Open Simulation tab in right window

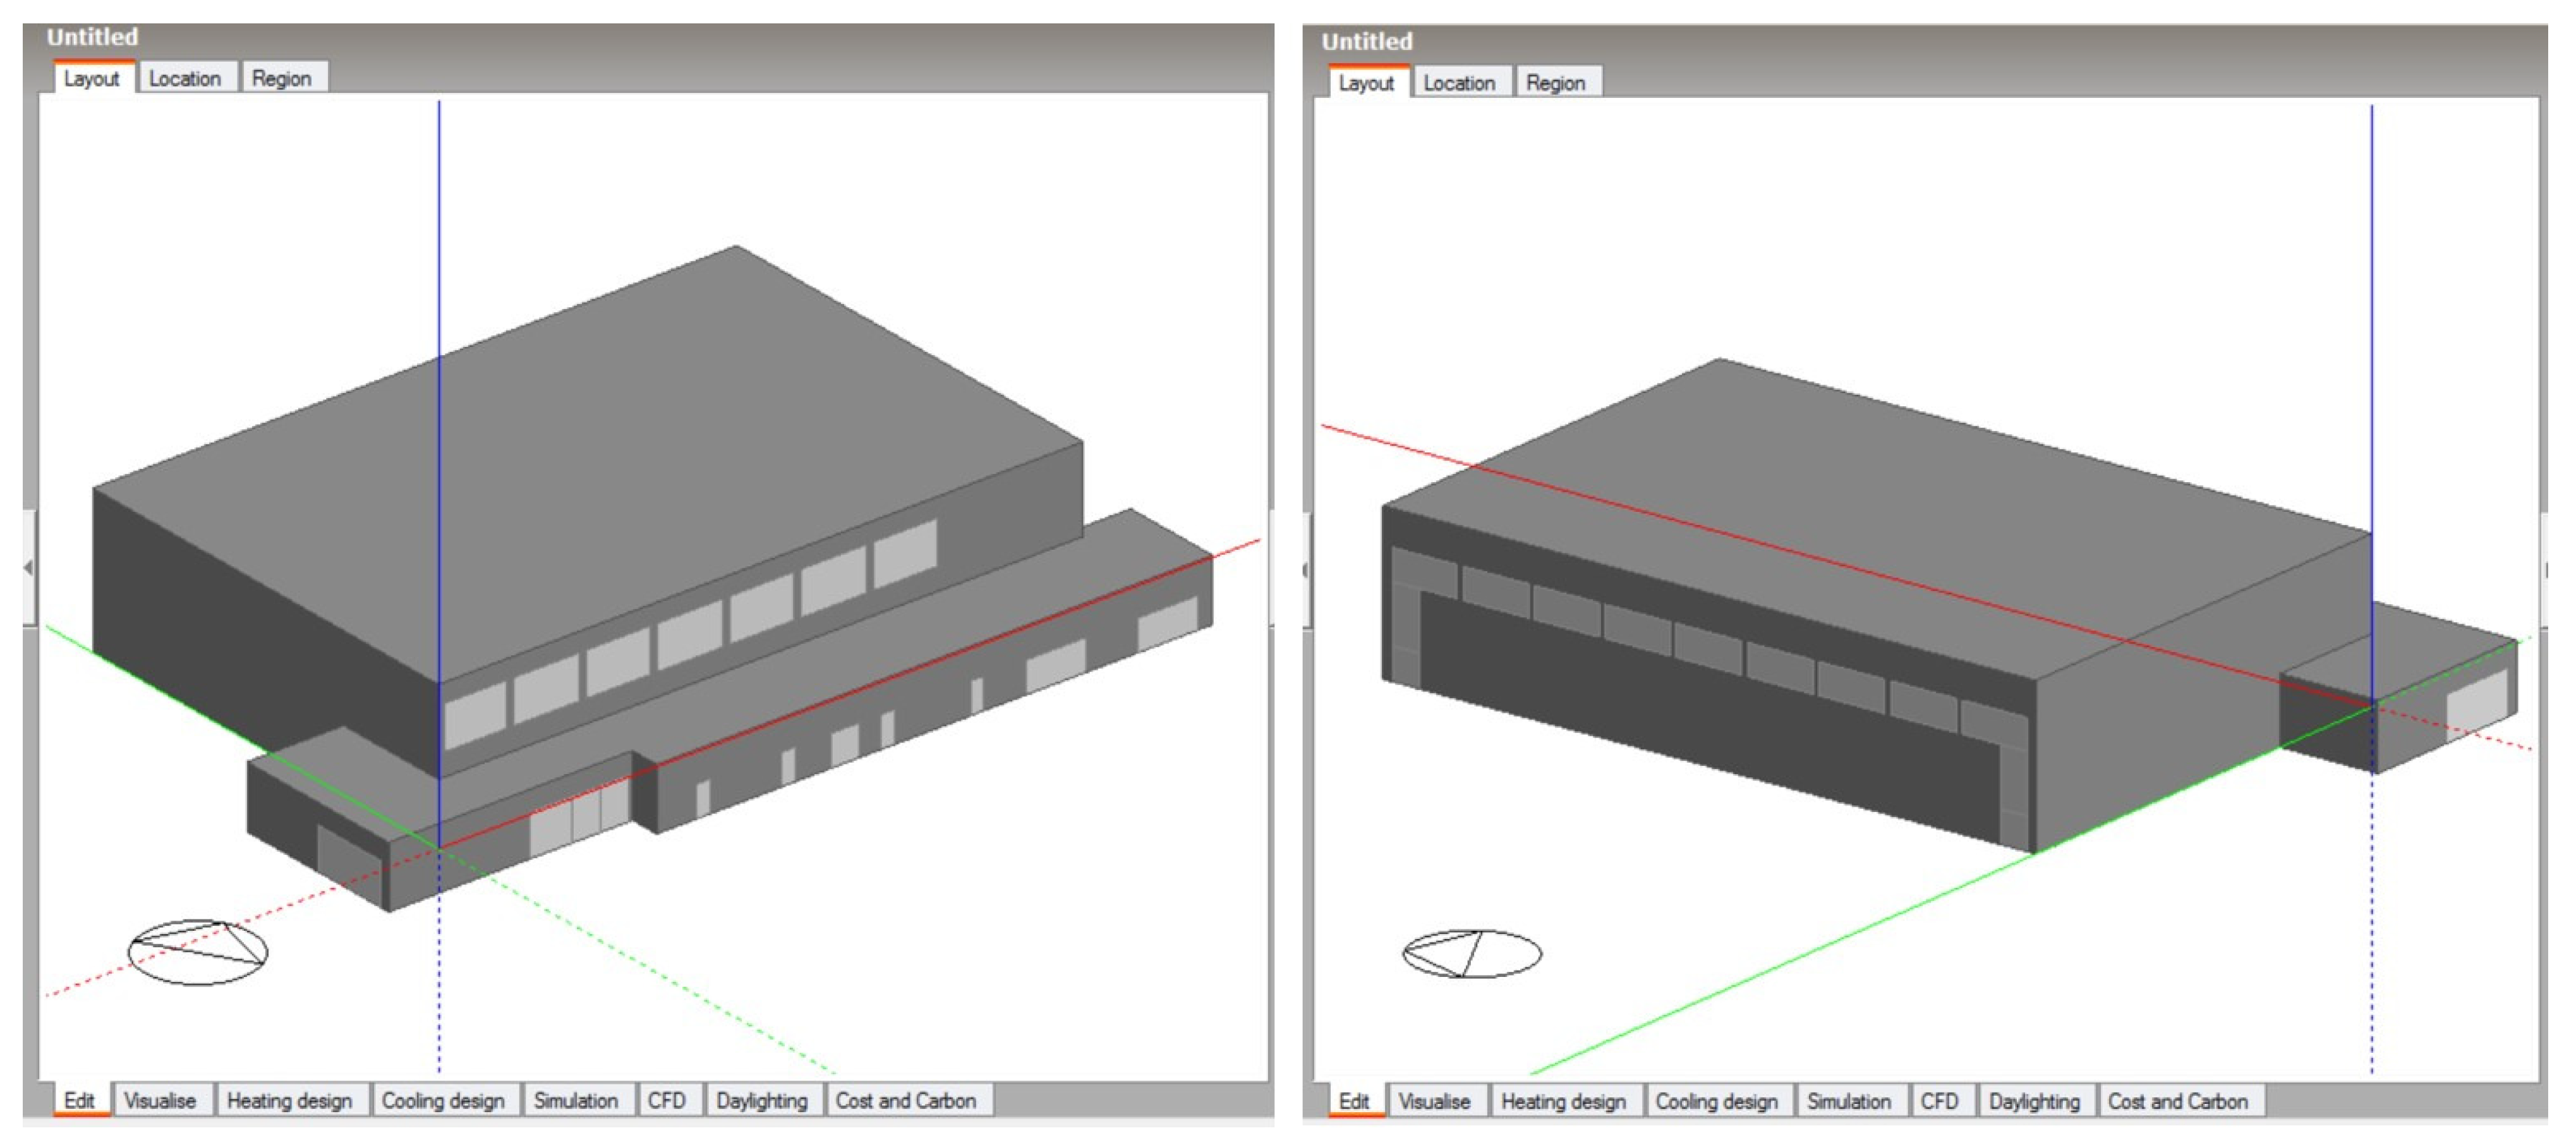[1848, 1101]
